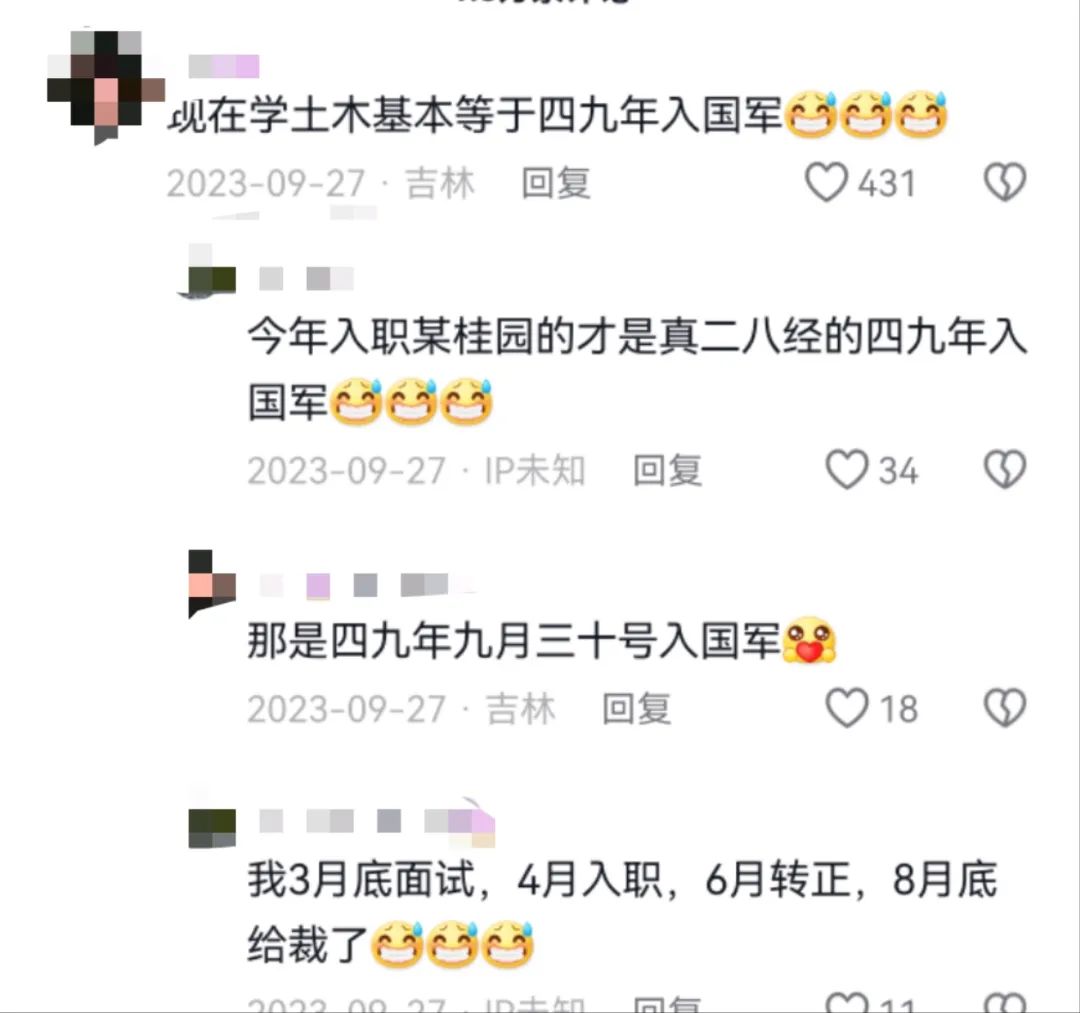Dislike the 九月三十号 reply comment
Image resolution: width=1080 pixels, height=1013 pixels.
[x=1005, y=708]
